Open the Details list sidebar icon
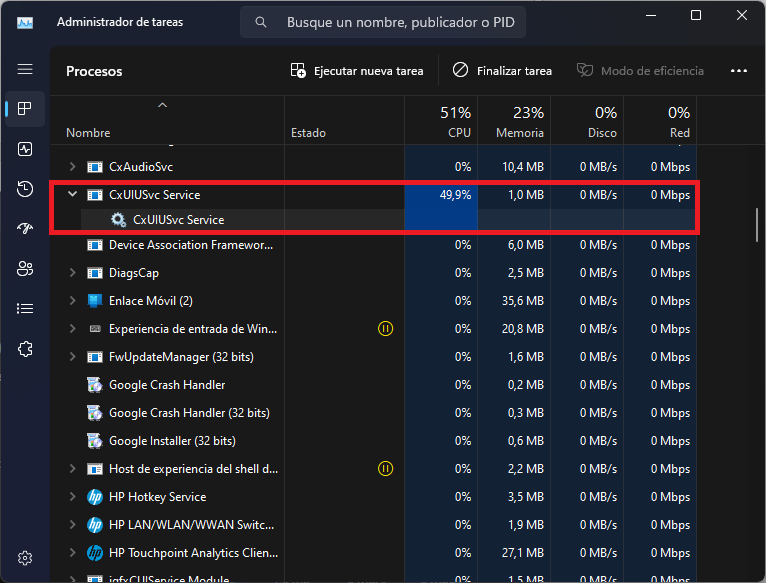 [25, 308]
